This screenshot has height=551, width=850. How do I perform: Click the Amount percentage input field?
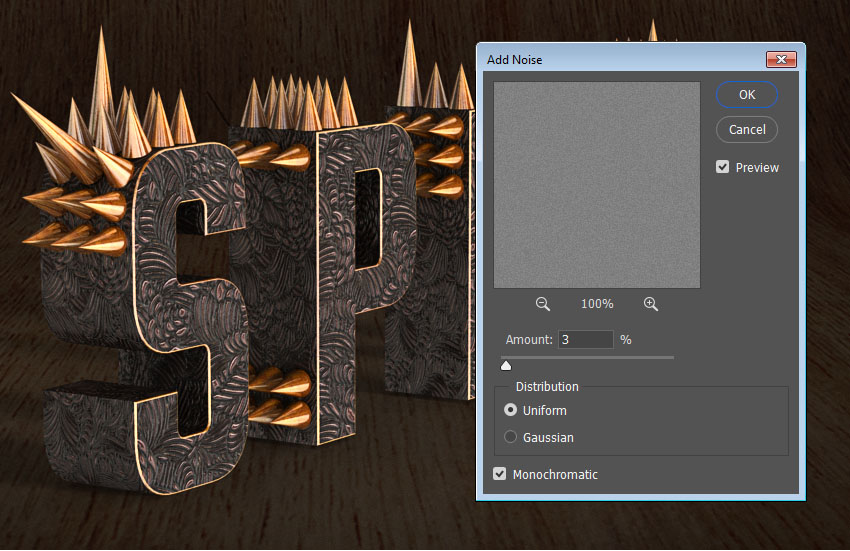[585, 339]
